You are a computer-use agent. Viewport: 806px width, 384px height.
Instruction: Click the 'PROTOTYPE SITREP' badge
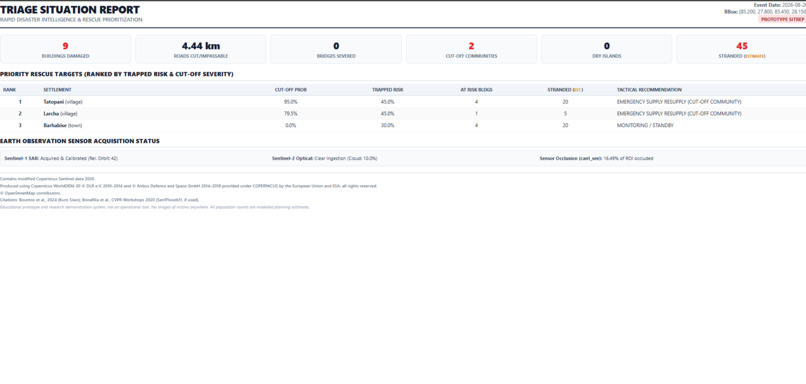click(x=782, y=19)
